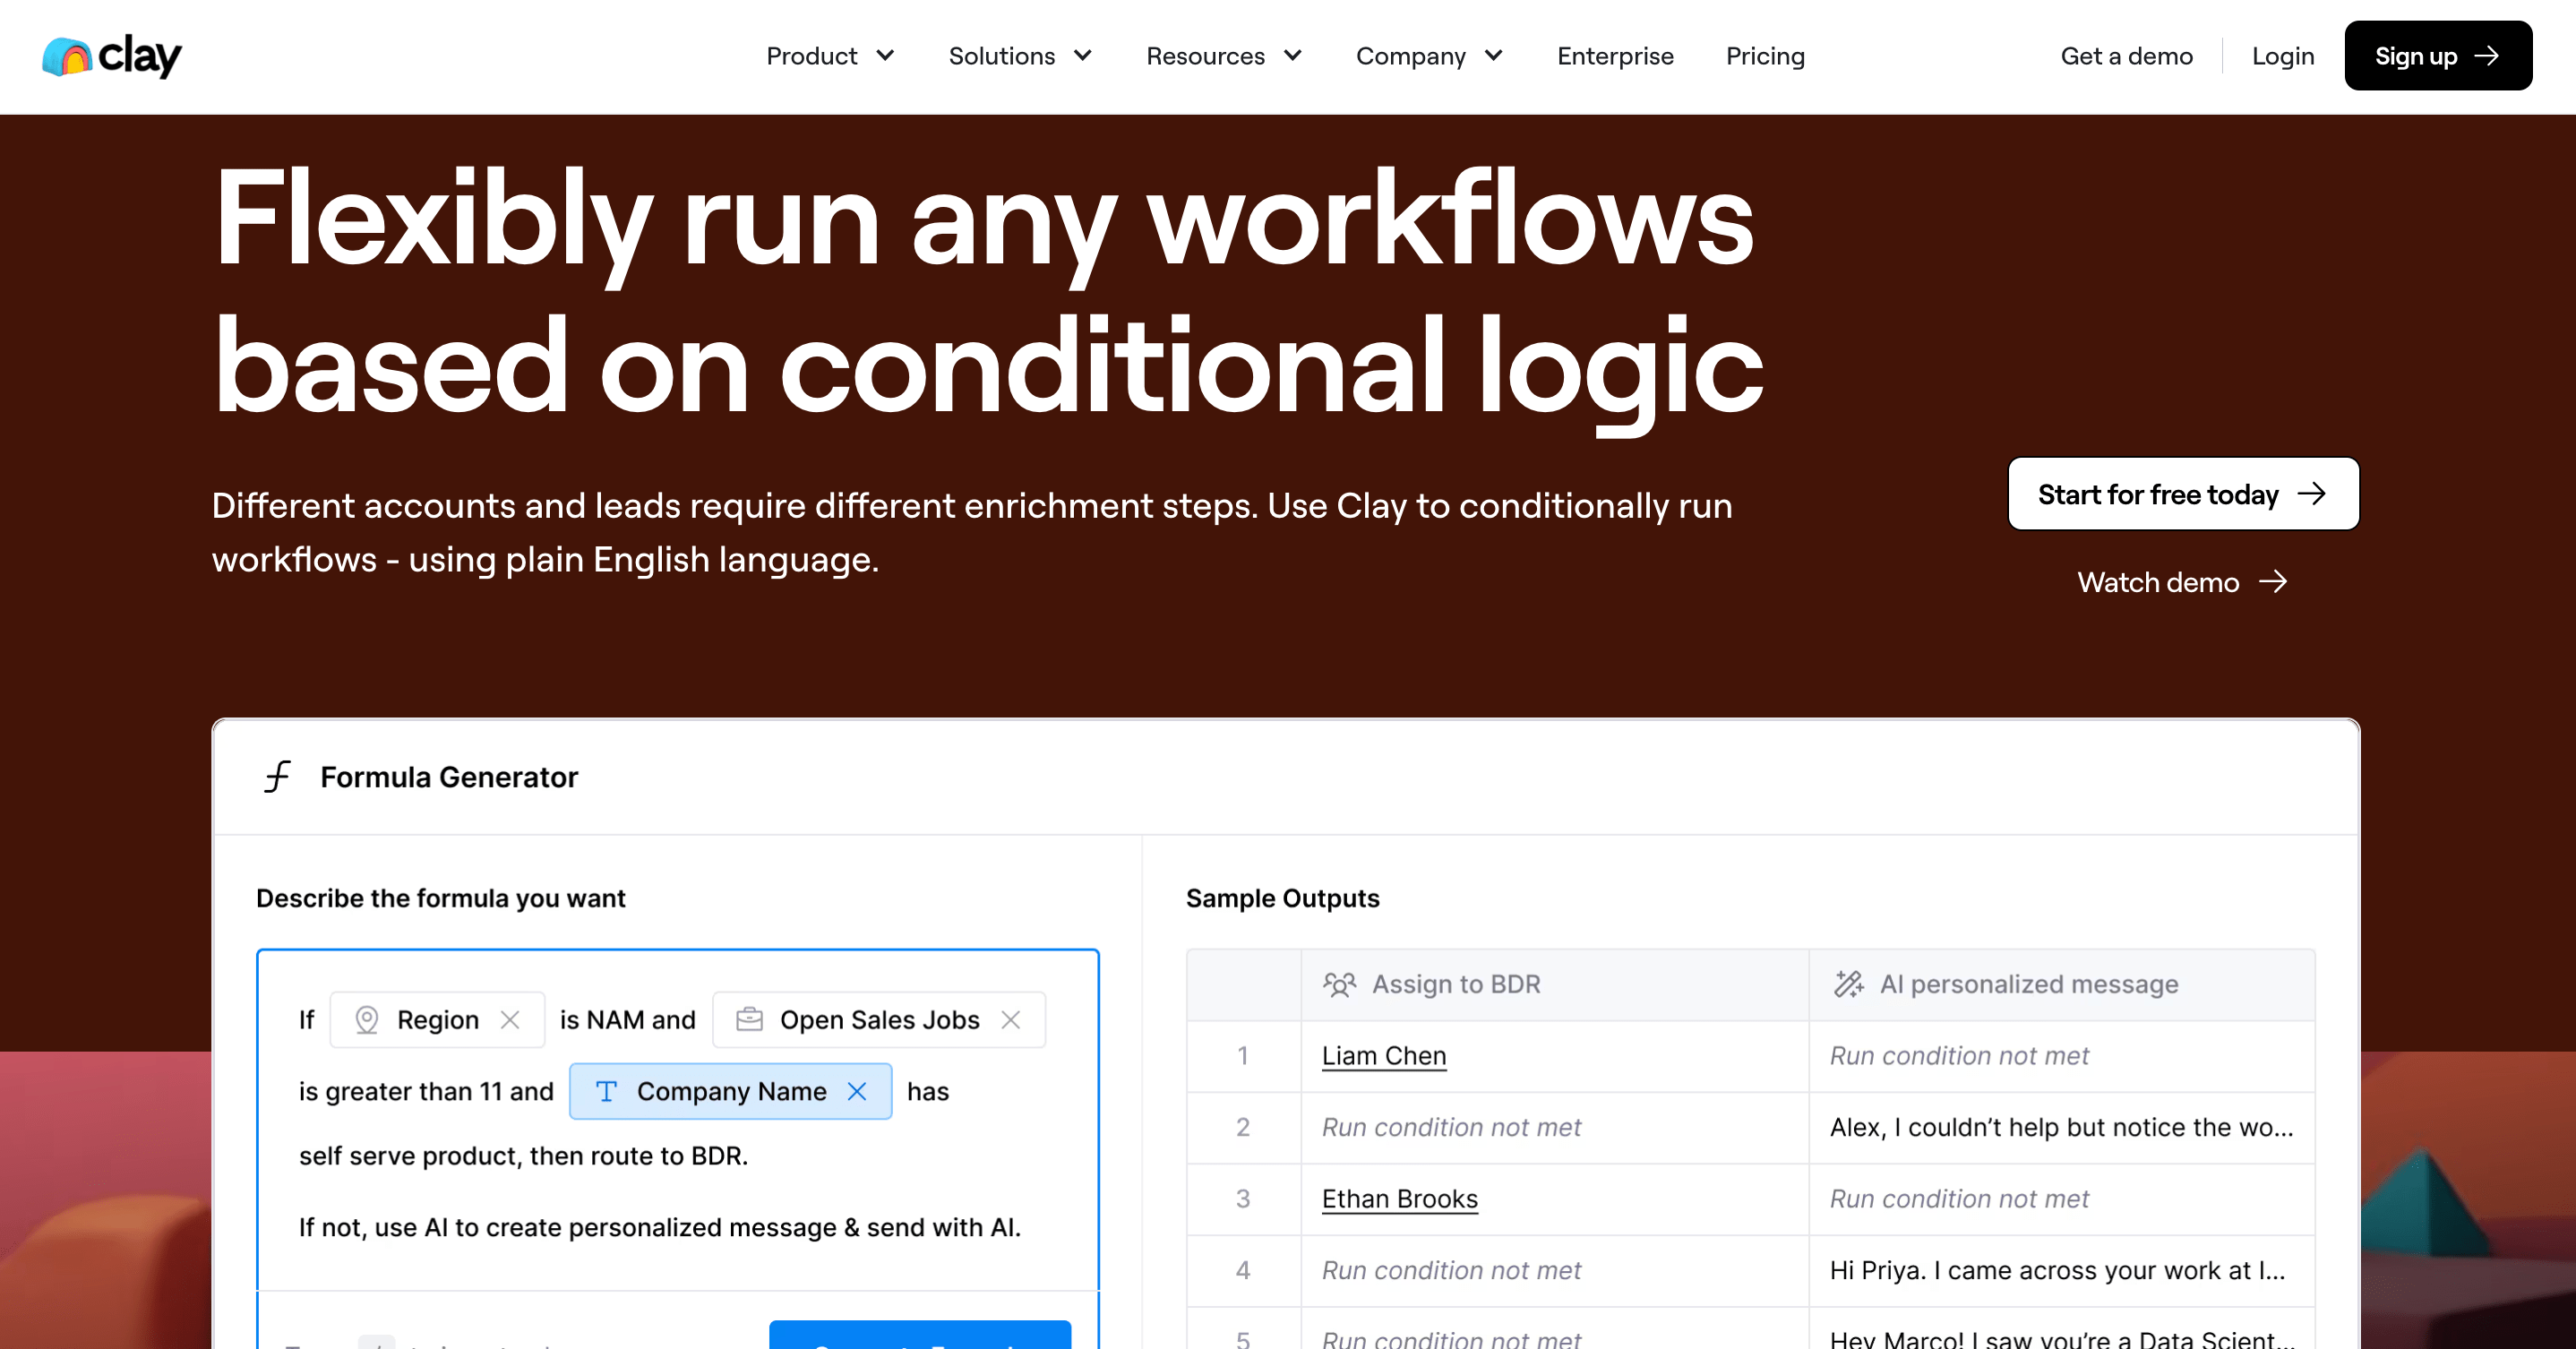Open the Pricing page
The height and width of the screenshot is (1349, 2576).
tap(1765, 56)
